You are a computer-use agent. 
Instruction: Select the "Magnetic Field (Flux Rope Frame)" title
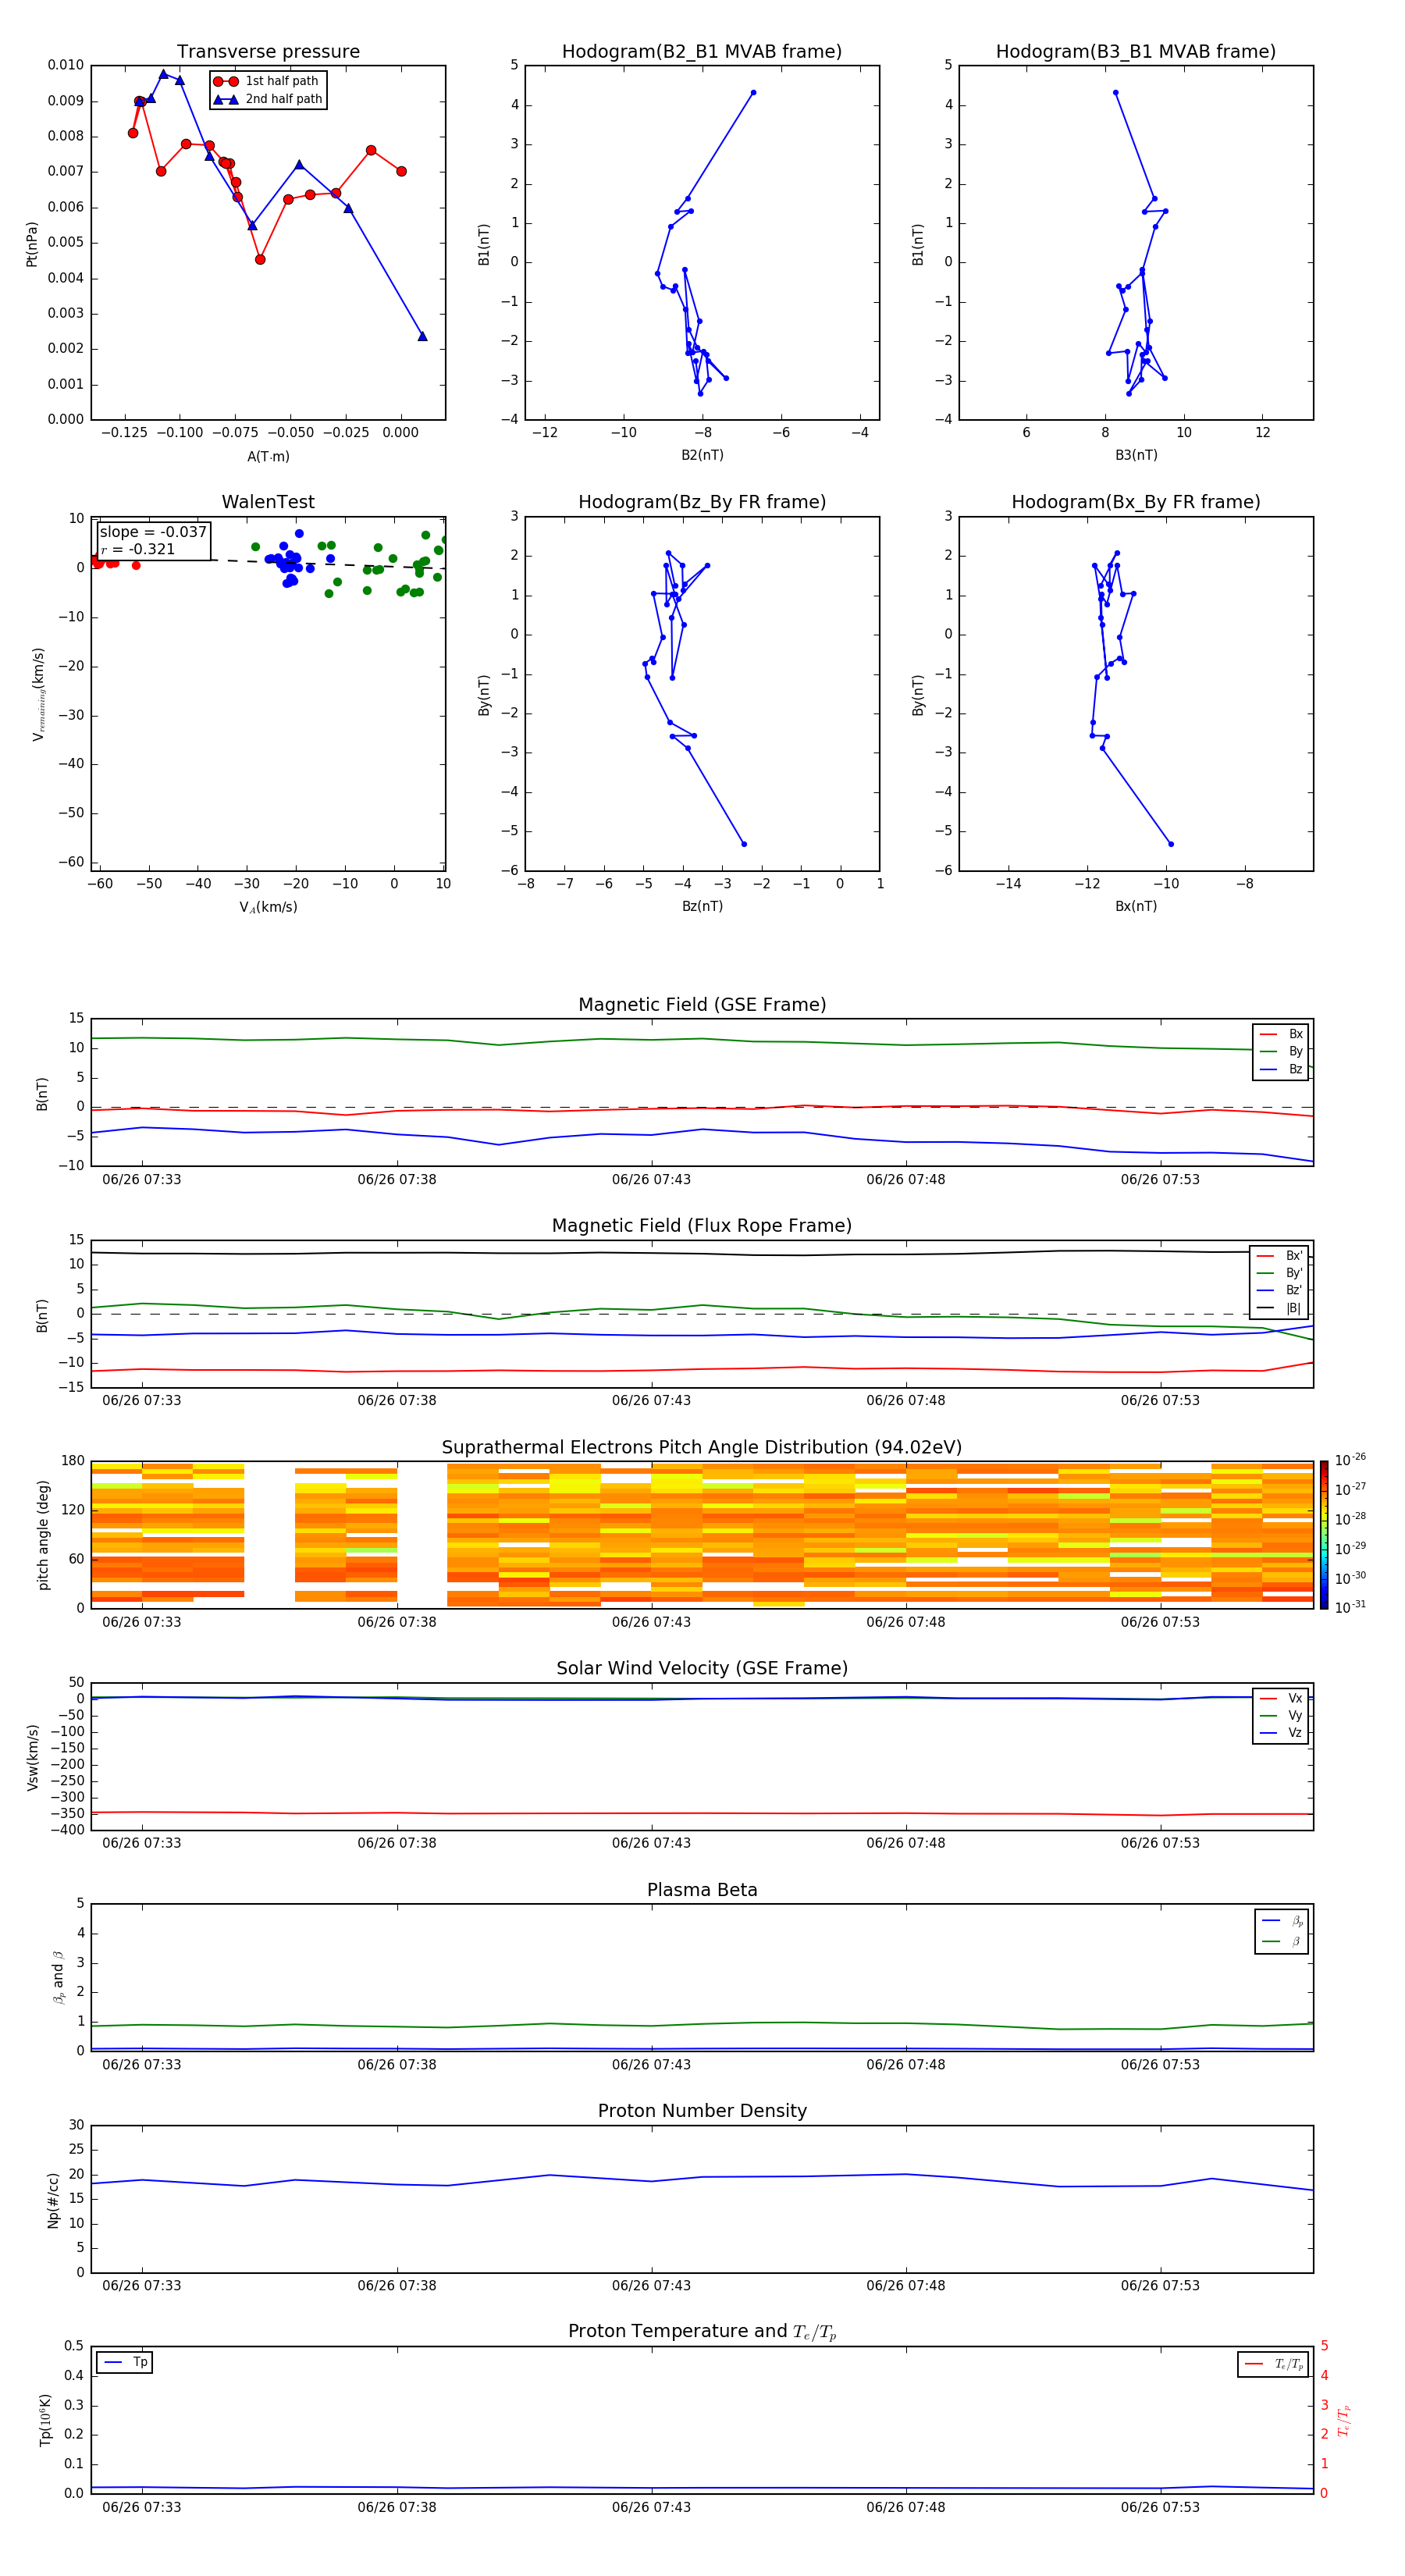click(x=702, y=1226)
